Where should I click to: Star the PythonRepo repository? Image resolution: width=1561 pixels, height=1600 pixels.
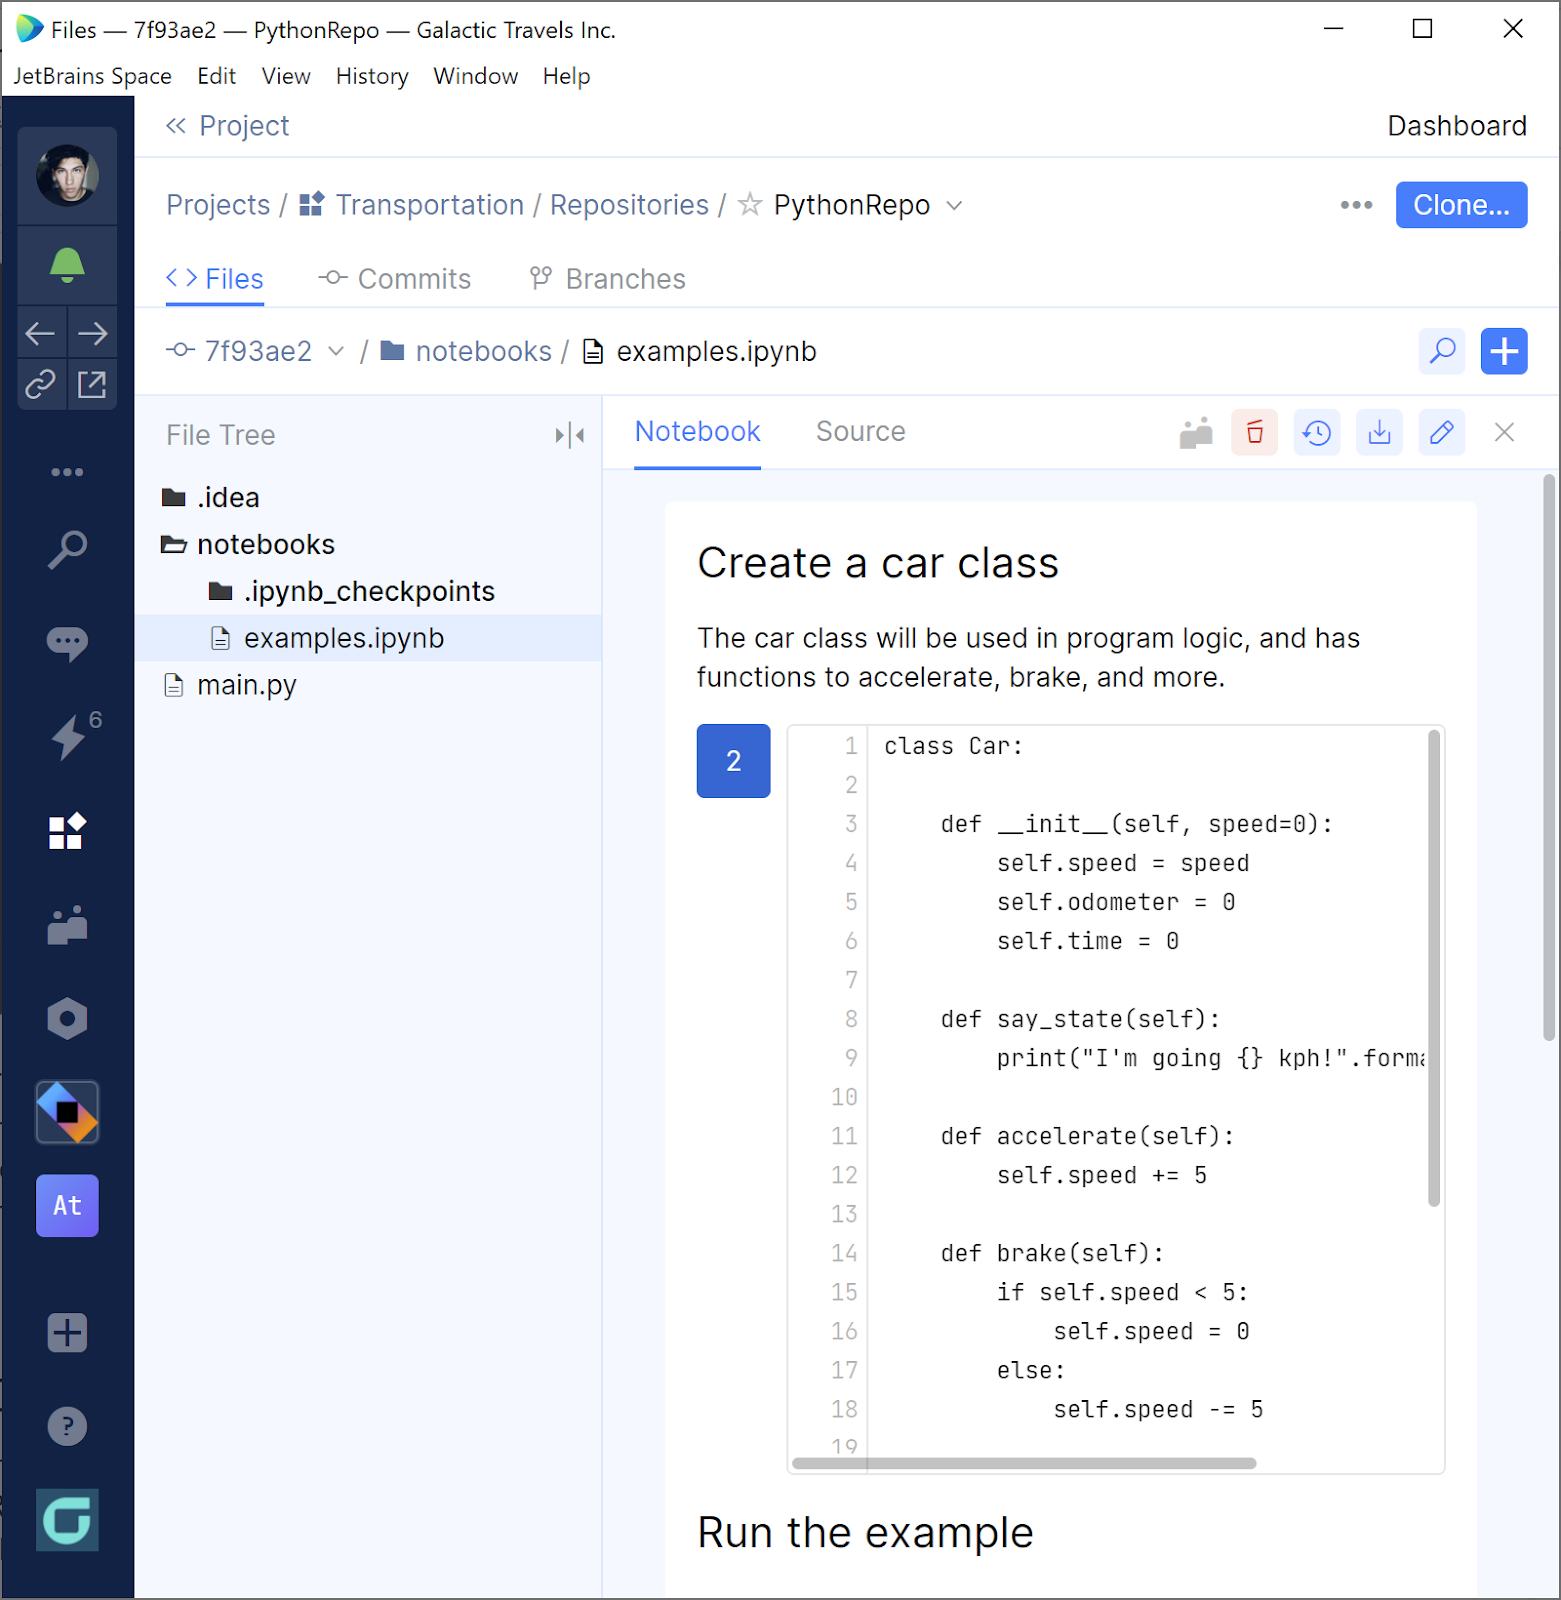(749, 205)
